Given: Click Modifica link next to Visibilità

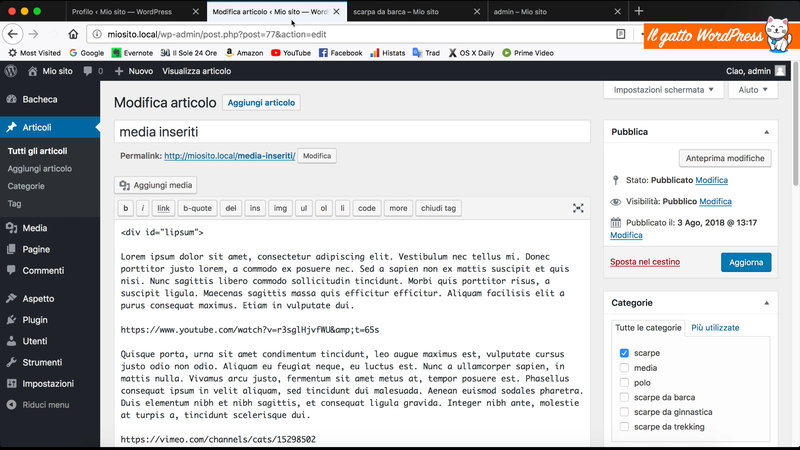Looking at the screenshot, I should point(715,202).
